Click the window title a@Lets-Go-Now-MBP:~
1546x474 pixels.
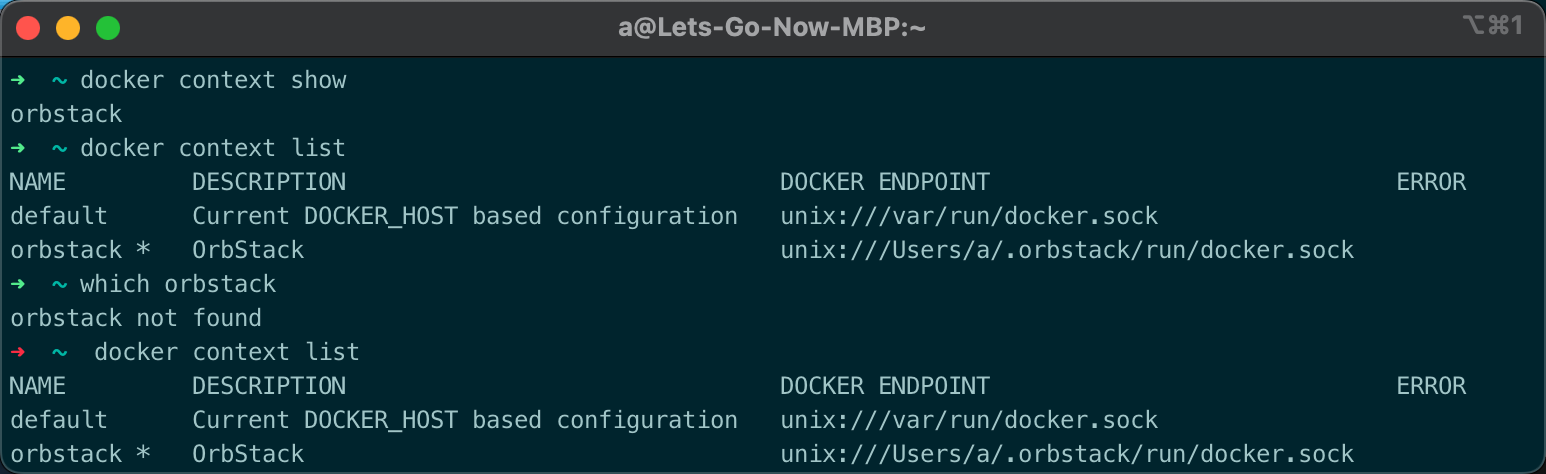coord(772,28)
